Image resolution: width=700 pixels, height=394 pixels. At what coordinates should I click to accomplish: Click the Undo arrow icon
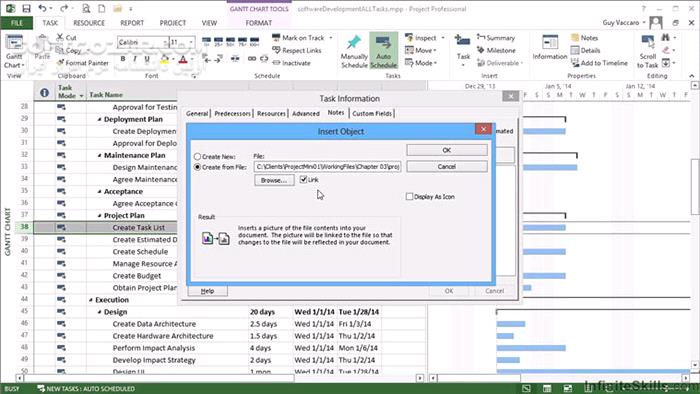[x=42, y=8]
